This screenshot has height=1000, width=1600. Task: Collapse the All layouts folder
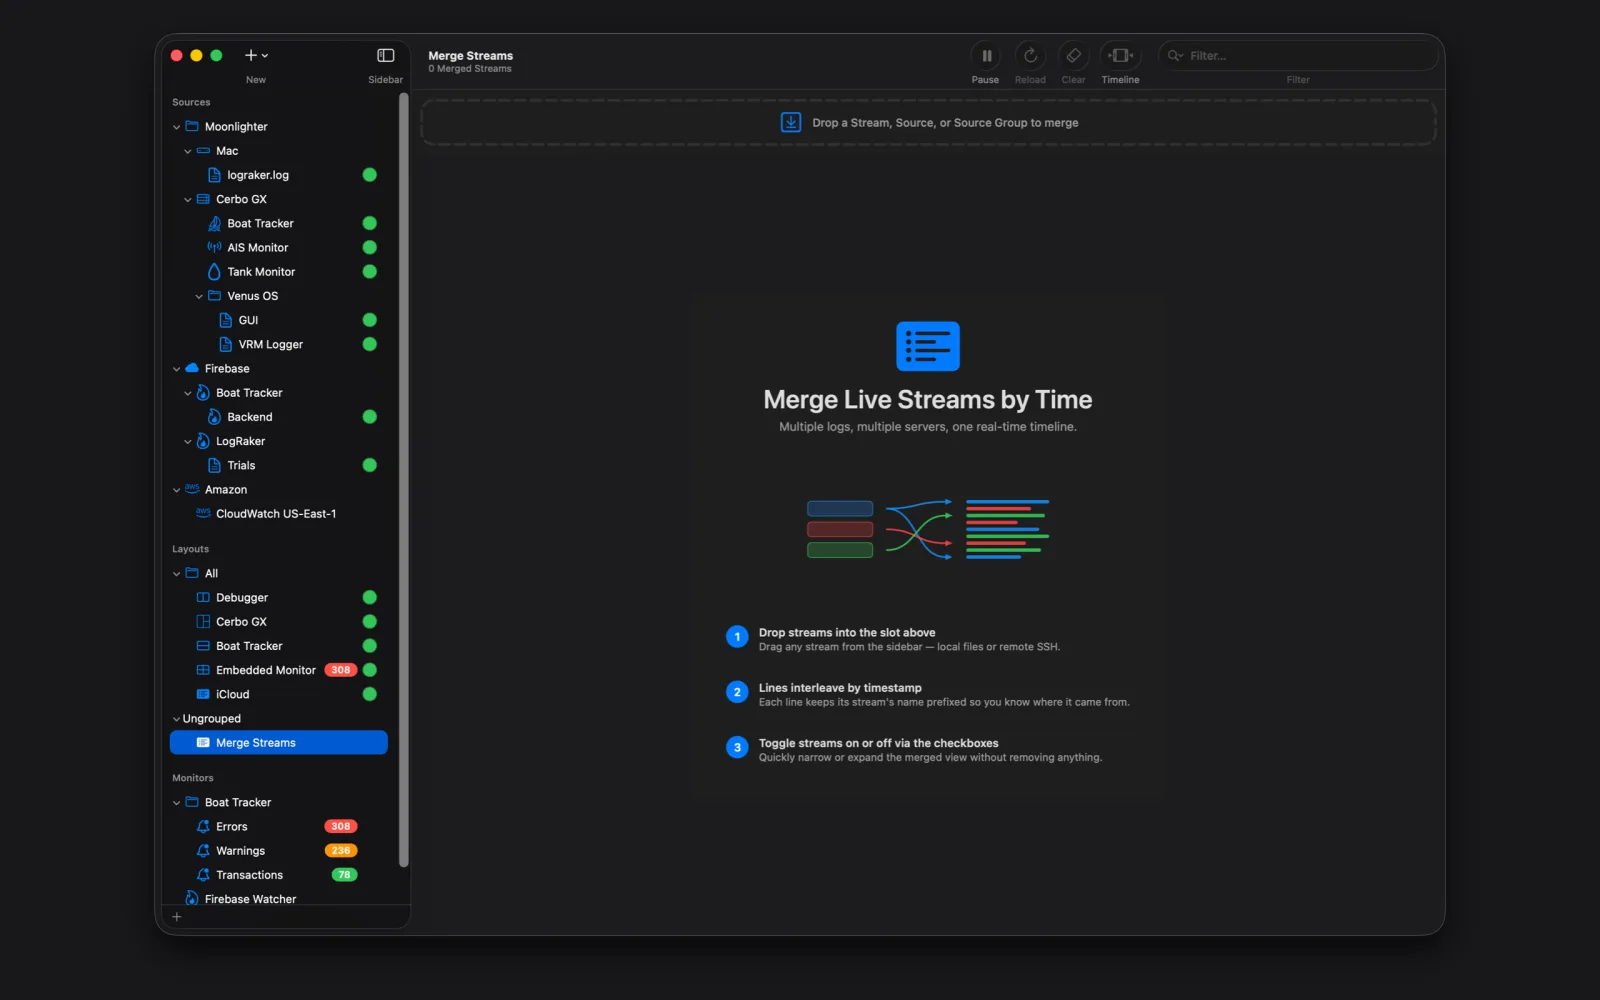[x=177, y=574]
